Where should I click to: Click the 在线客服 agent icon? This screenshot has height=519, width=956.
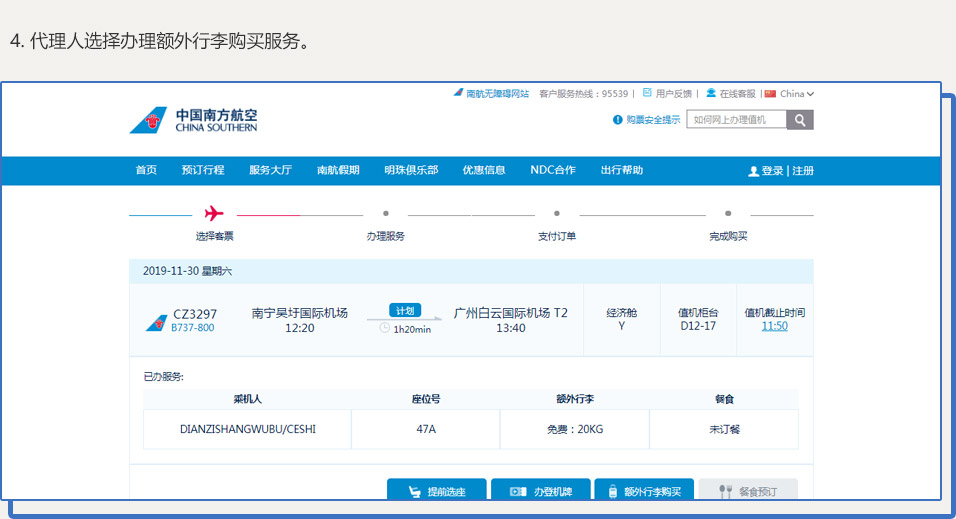(x=711, y=93)
